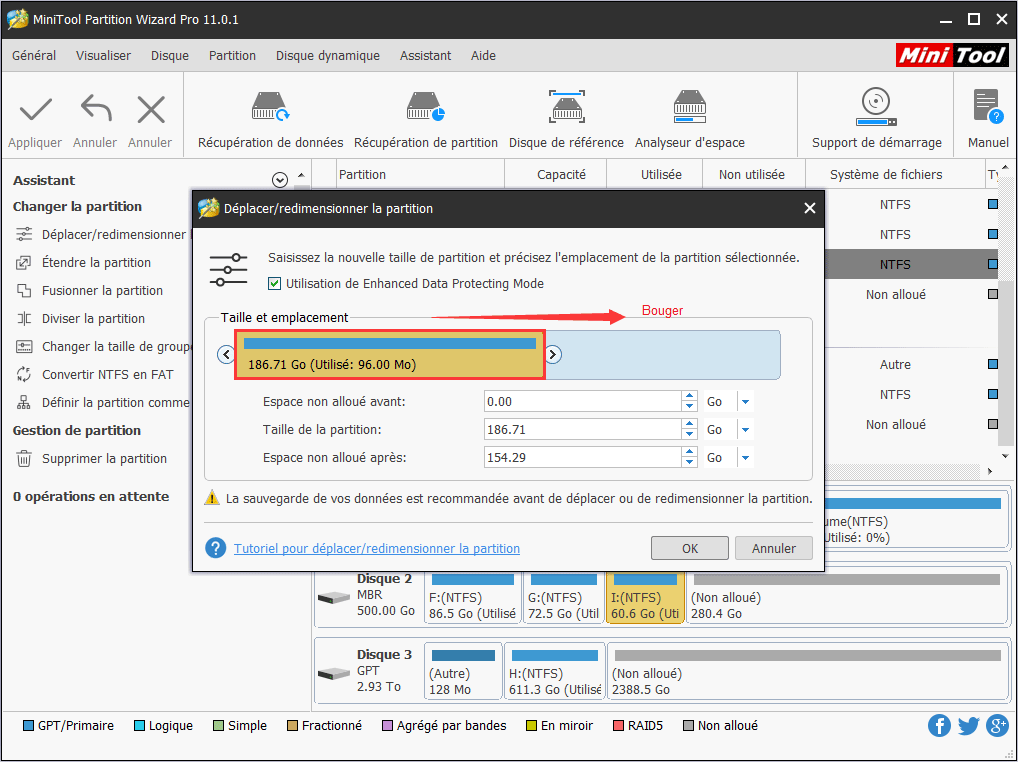Open the Tutoriel pour déplacer/redimensionner link
This screenshot has width=1018, height=762.
(377, 548)
